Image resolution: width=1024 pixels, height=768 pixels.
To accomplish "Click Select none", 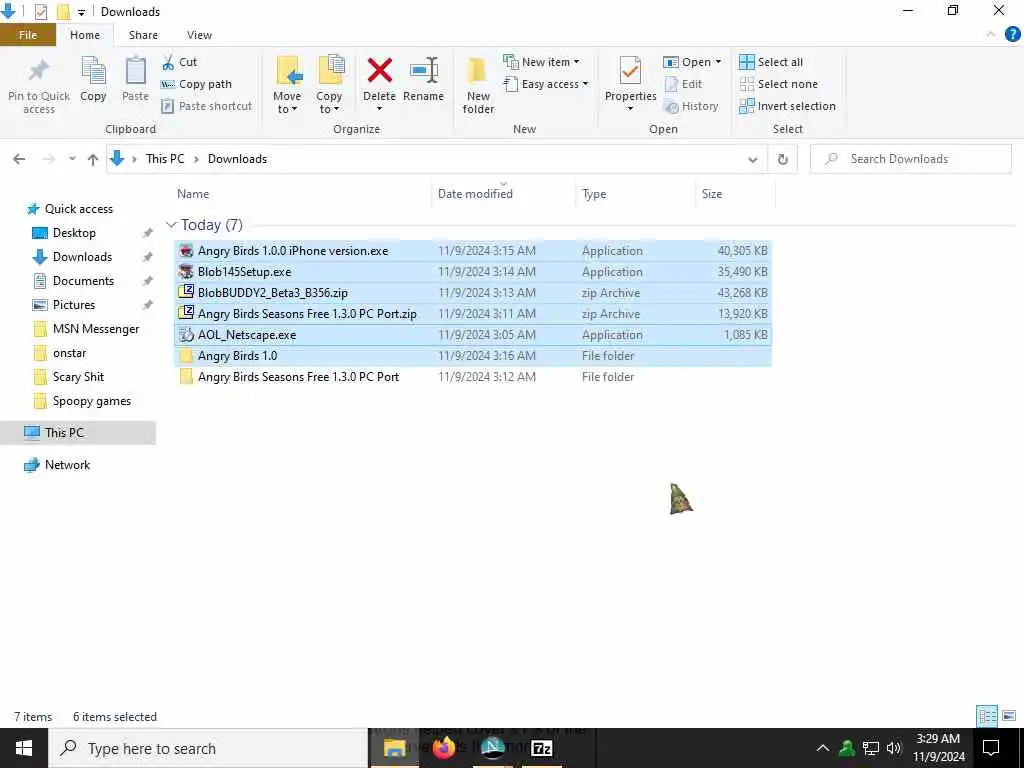I will coord(778,84).
